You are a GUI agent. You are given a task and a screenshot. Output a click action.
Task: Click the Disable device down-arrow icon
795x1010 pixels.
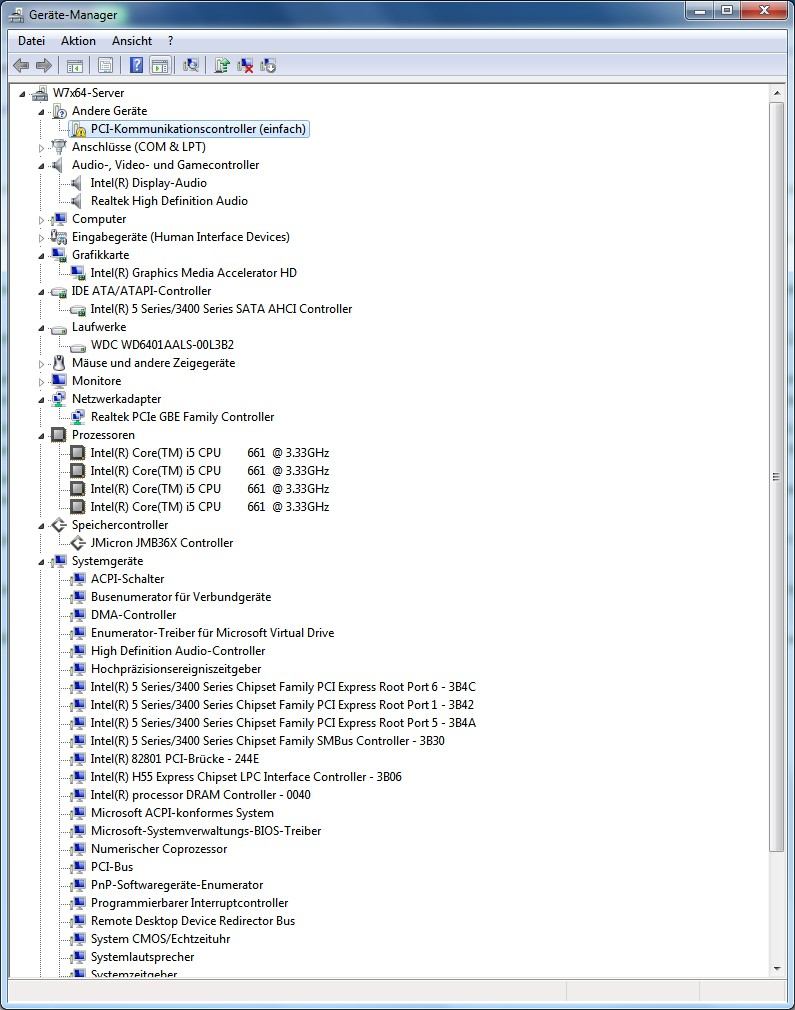point(268,65)
